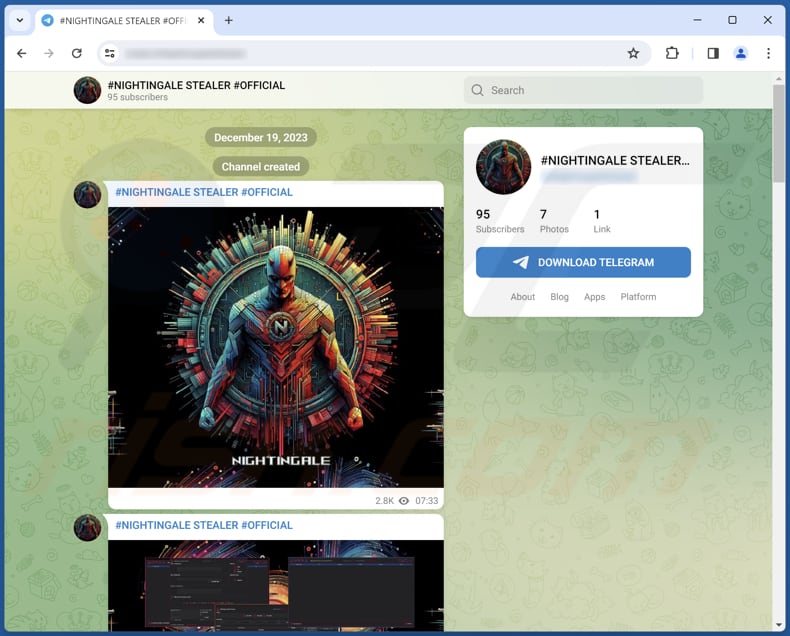The width and height of the screenshot is (790, 636).
Task: Click the Search field in channel header
Action: tap(583, 90)
